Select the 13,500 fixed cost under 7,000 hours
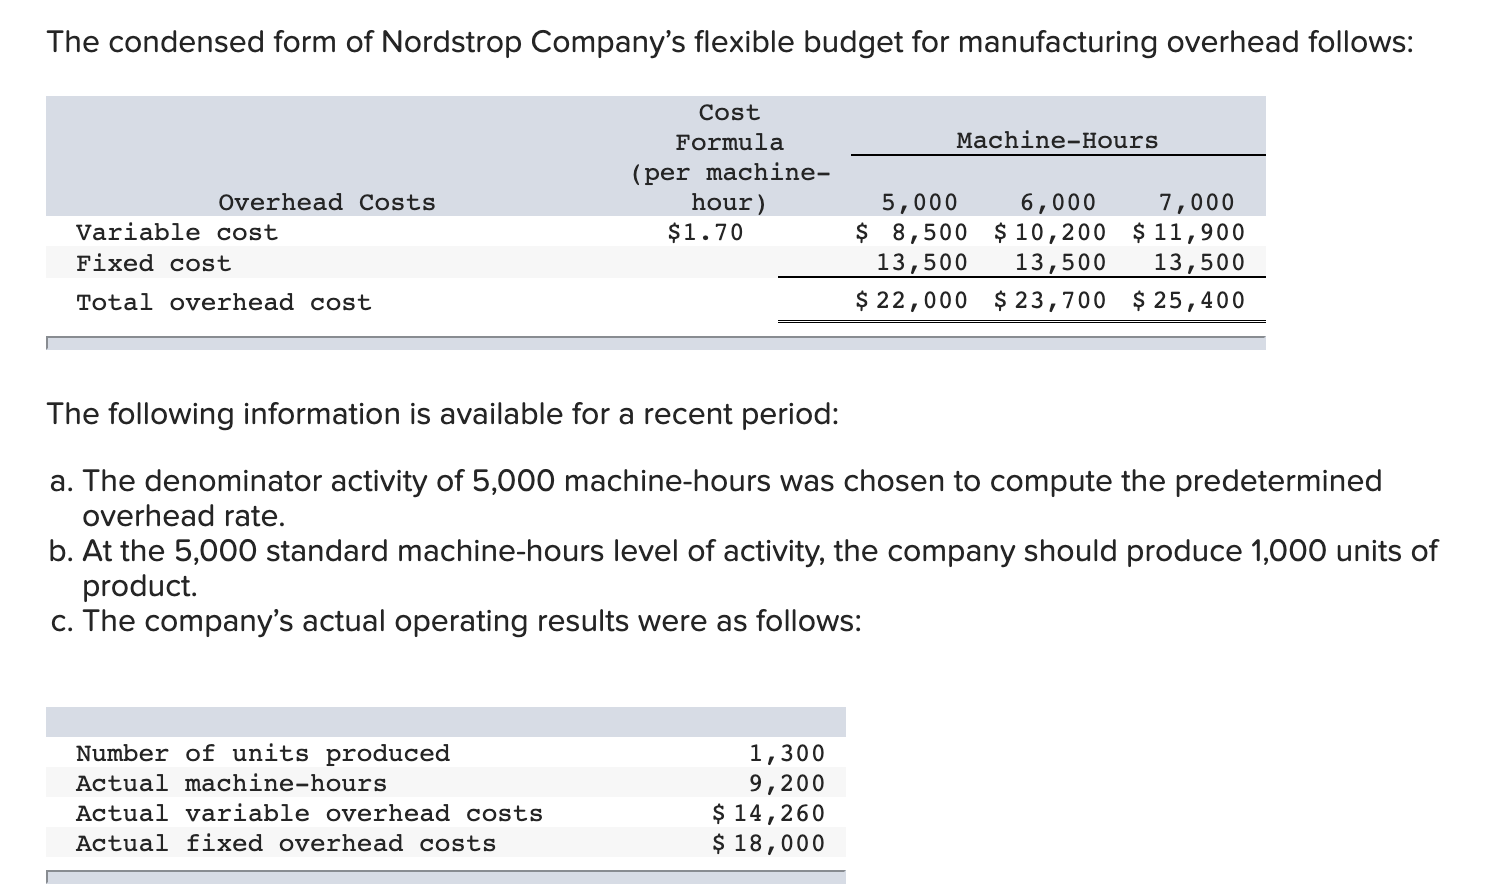The image size is (1488, 886). click(x=1199, y=262)
